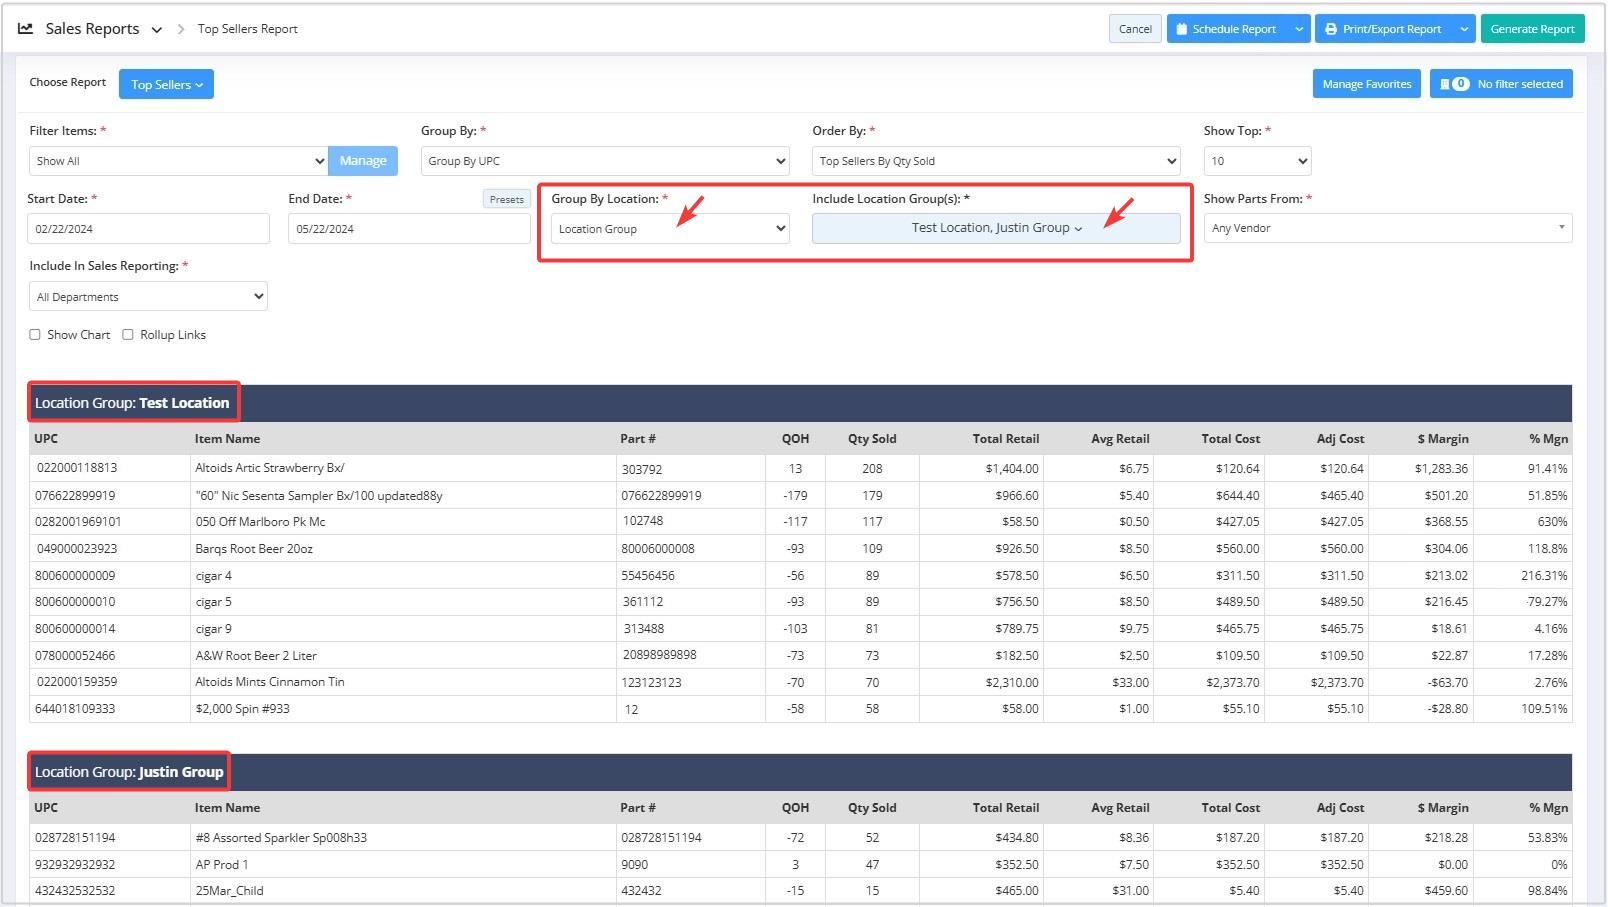Click the cigar 5 item row
Image resolution: width=1608 pixels, height=907 pixels.
tap(800, 602)
